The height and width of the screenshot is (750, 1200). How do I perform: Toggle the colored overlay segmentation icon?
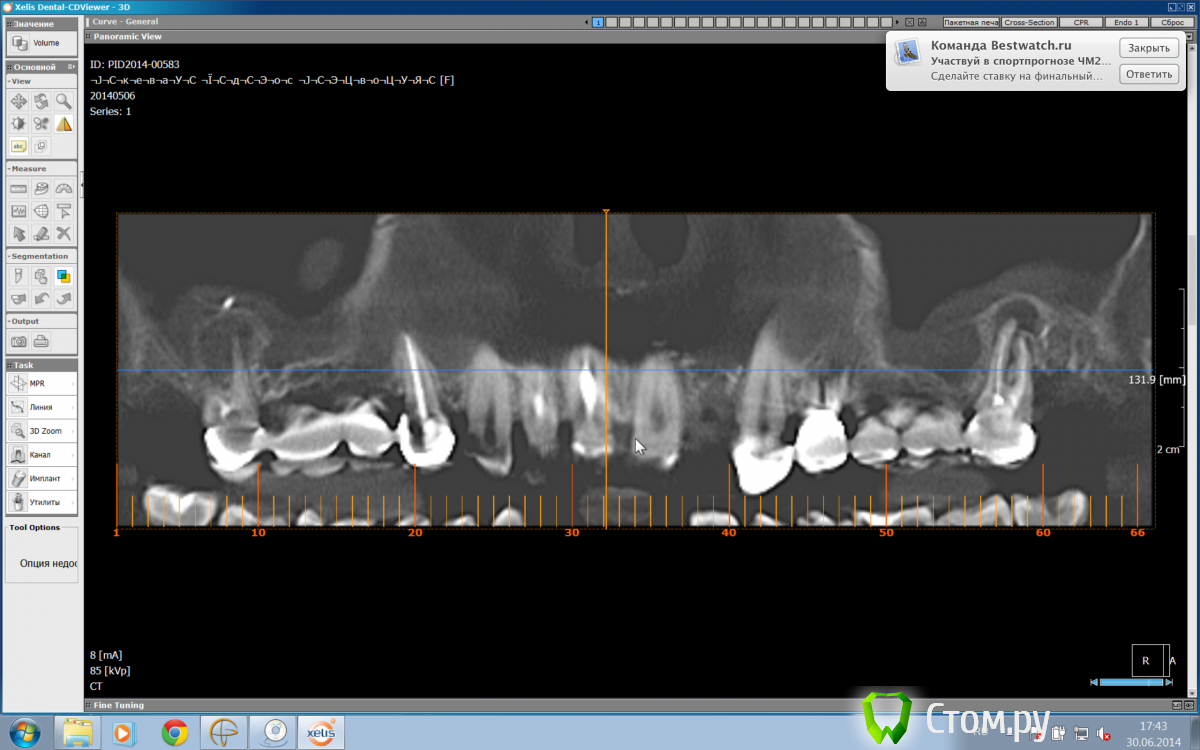[x=63, y=277]
